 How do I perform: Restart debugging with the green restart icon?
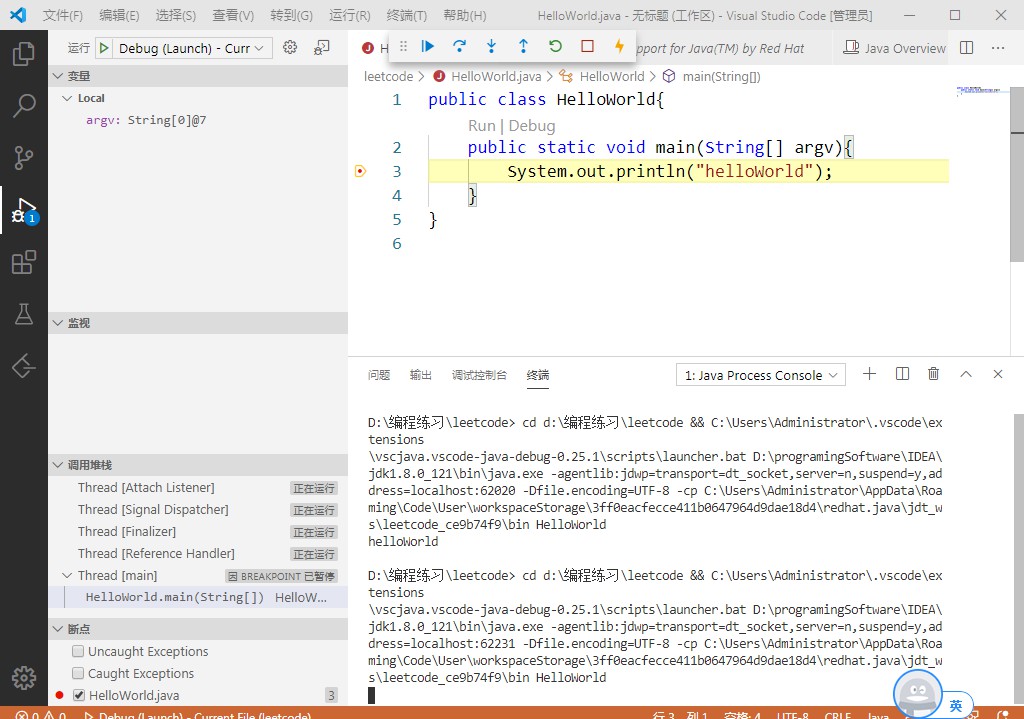555,46
